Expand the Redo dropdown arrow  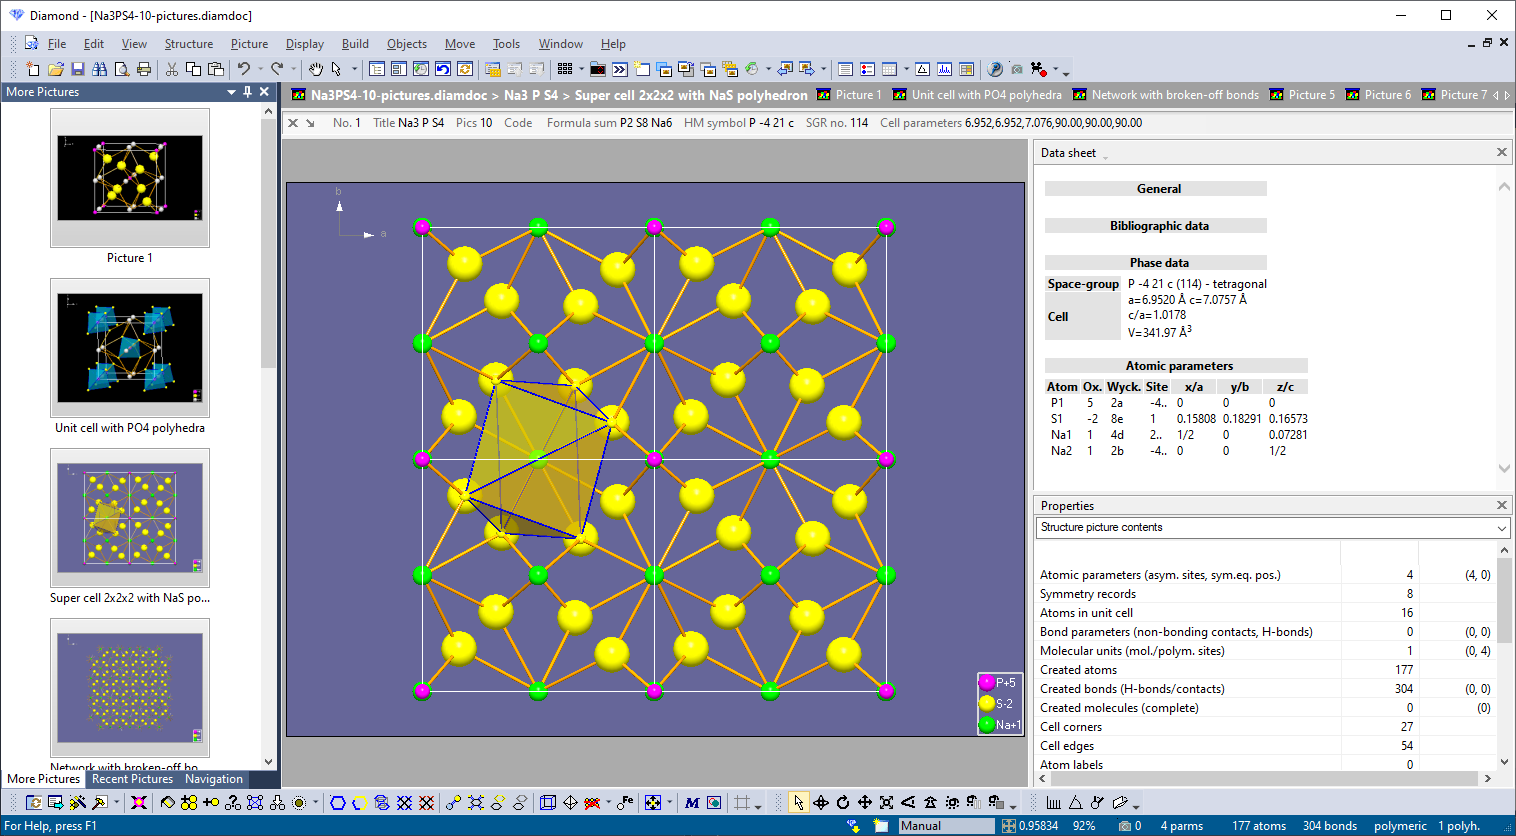tap(293, 69)
